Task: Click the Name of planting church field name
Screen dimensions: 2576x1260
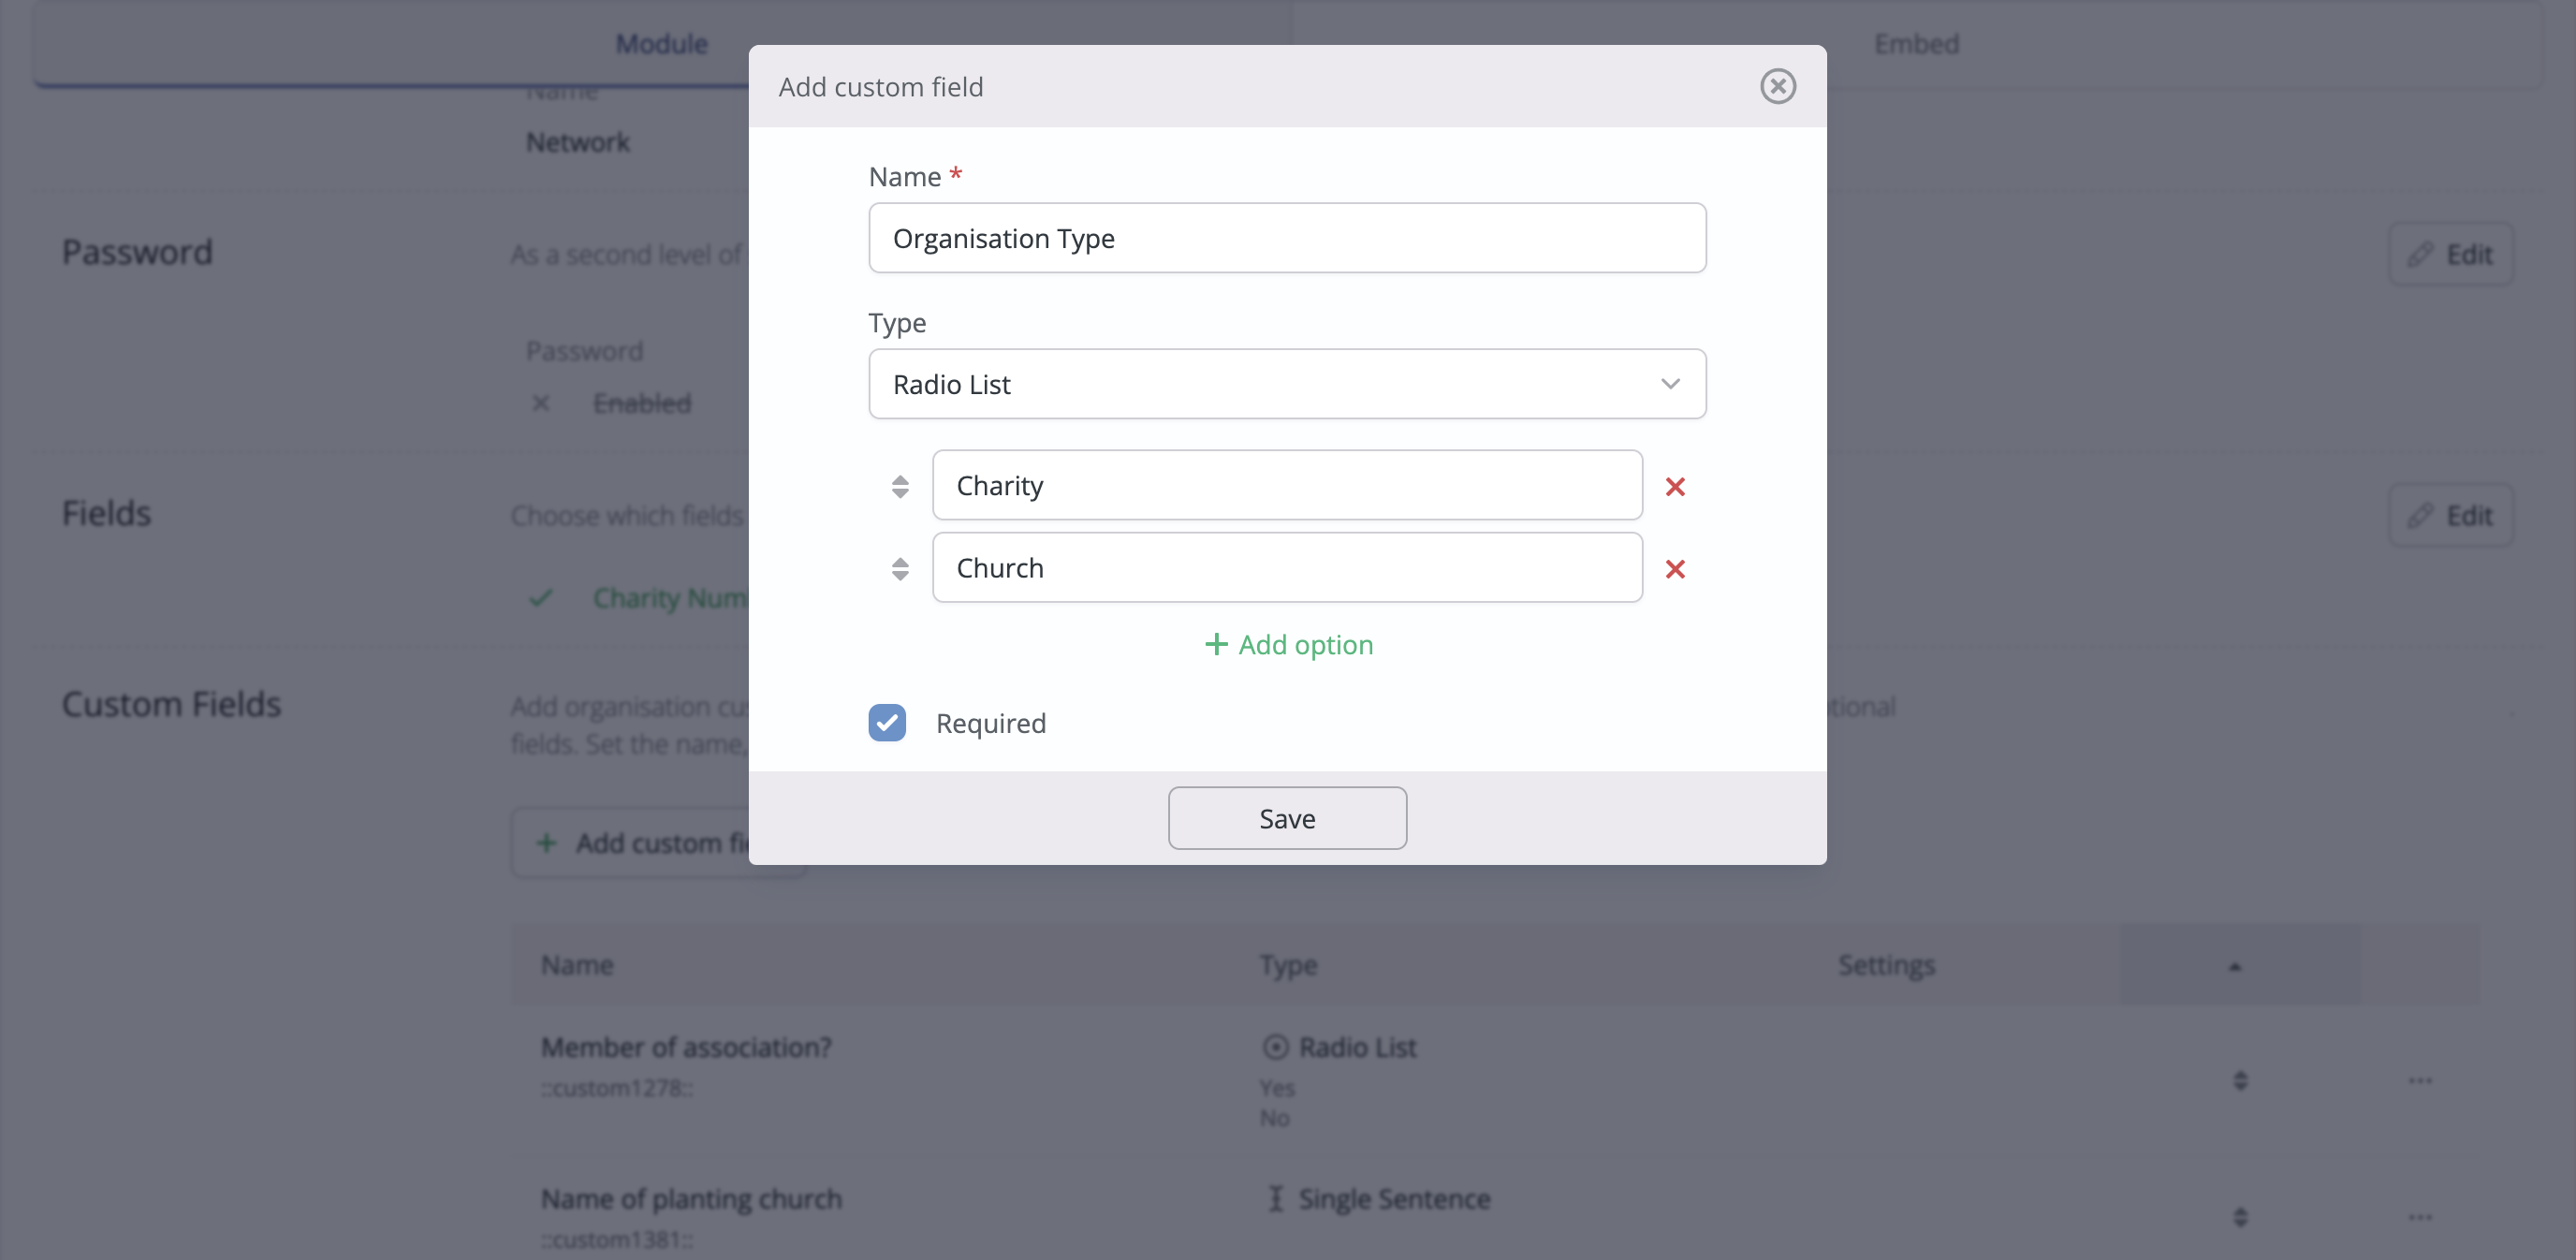Action: pos(691,1198)
